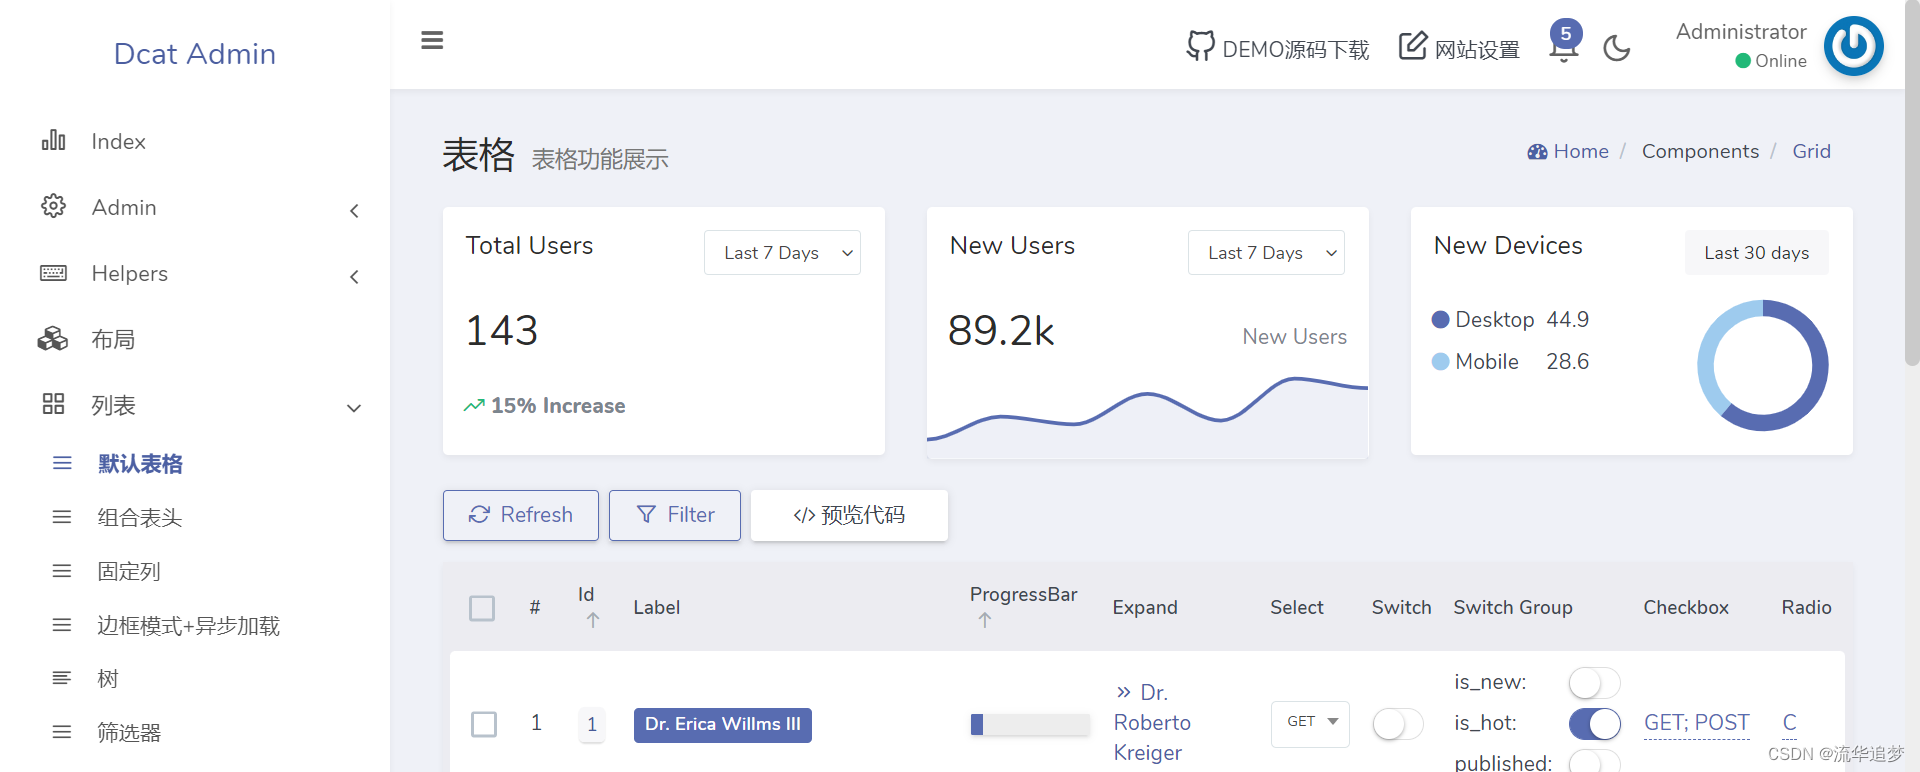Expand the Admin menu chevron
Screen dimensions: 1920x772
tap(354, 210)
